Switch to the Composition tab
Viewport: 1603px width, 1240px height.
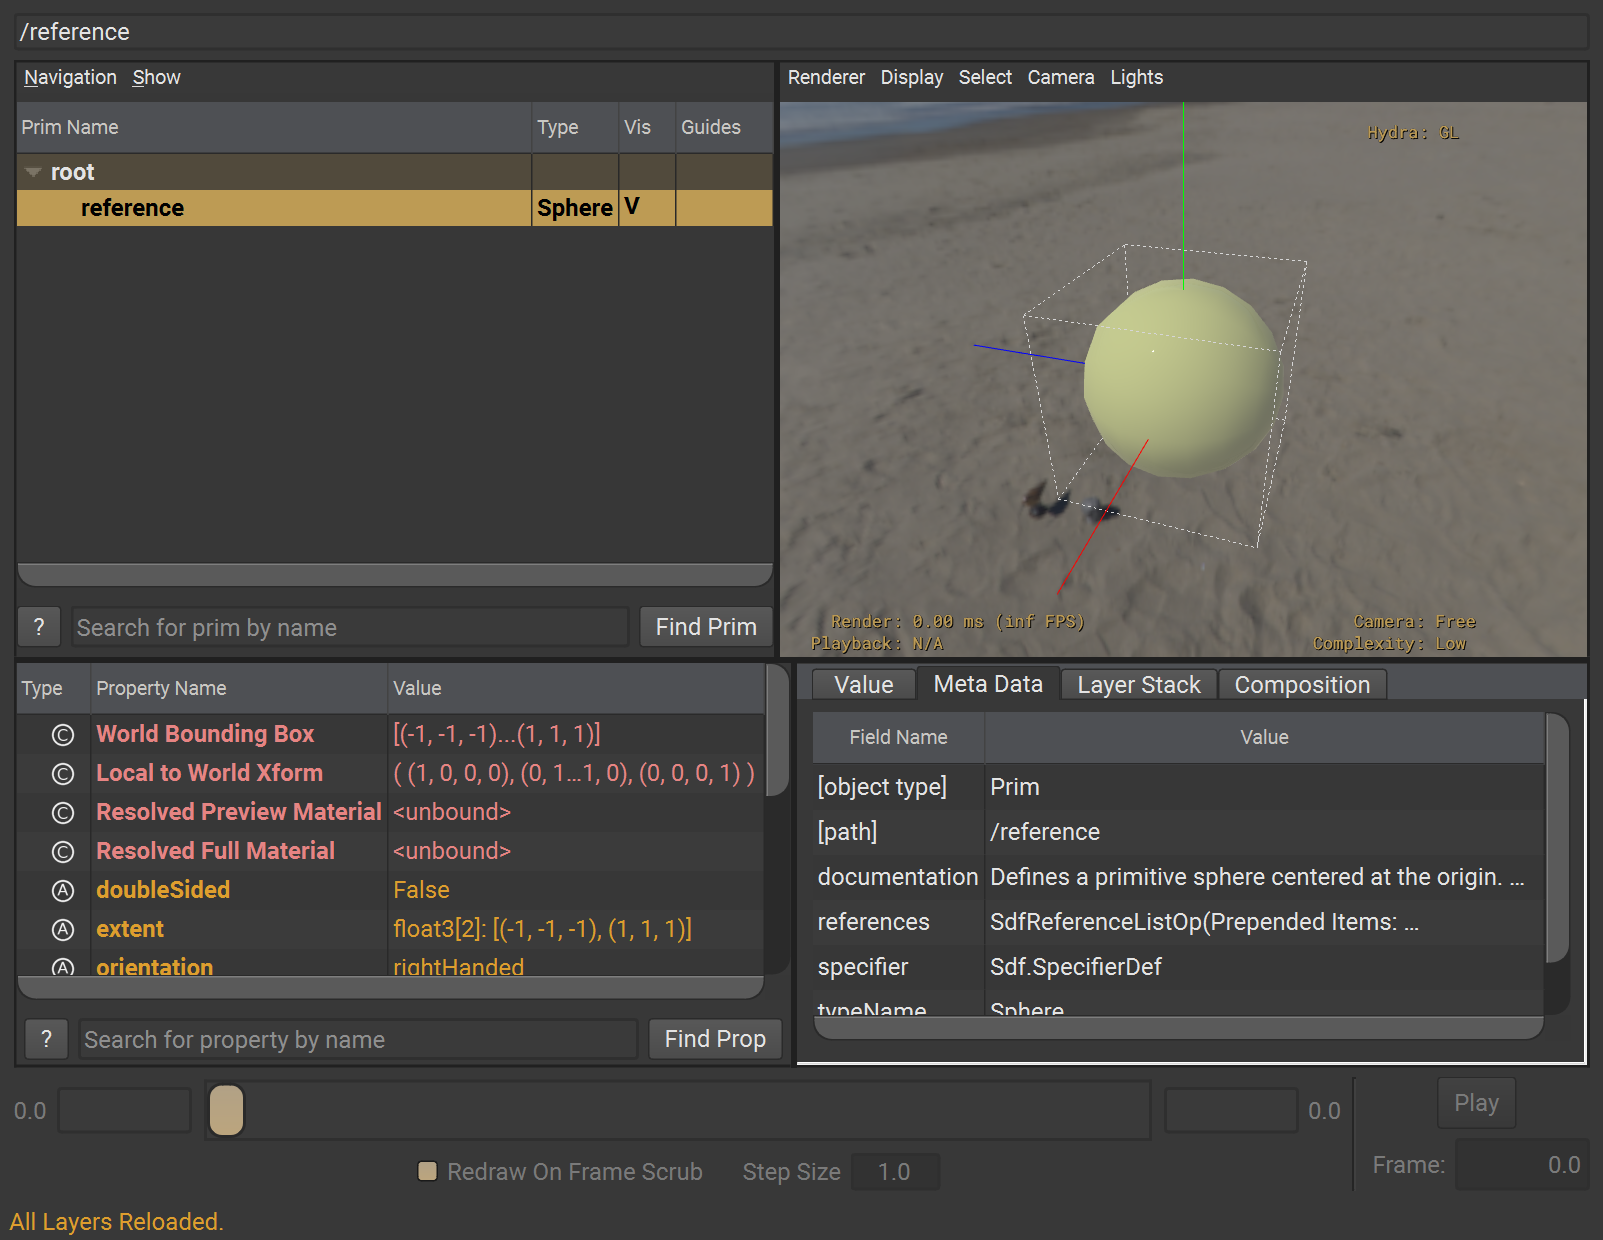(1301, 685)
